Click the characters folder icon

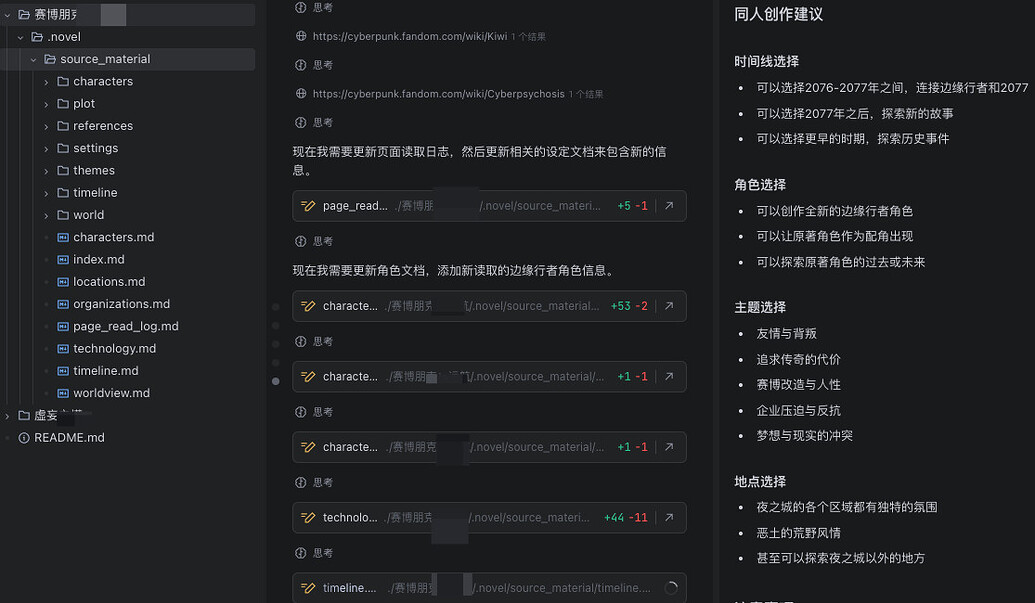tap(63, 81)
